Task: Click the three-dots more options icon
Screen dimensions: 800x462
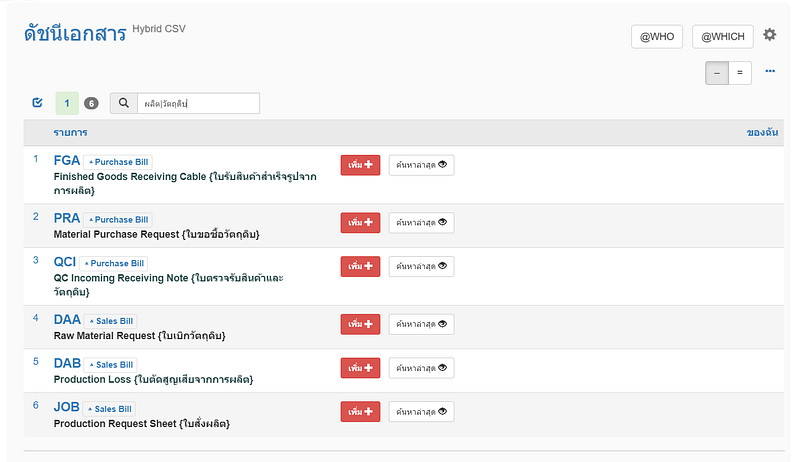Action: click(770, 72)
